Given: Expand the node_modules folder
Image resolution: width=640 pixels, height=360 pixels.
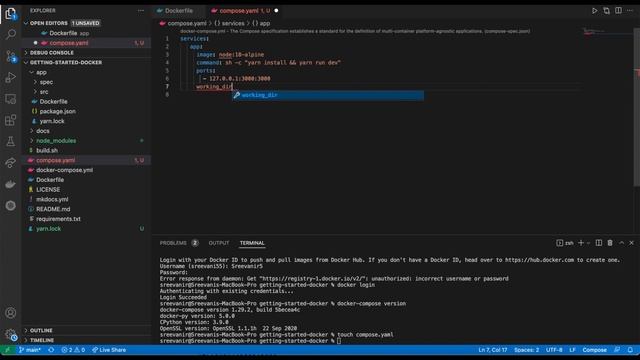Looking at the screenshot, I should tap(86, 141).
